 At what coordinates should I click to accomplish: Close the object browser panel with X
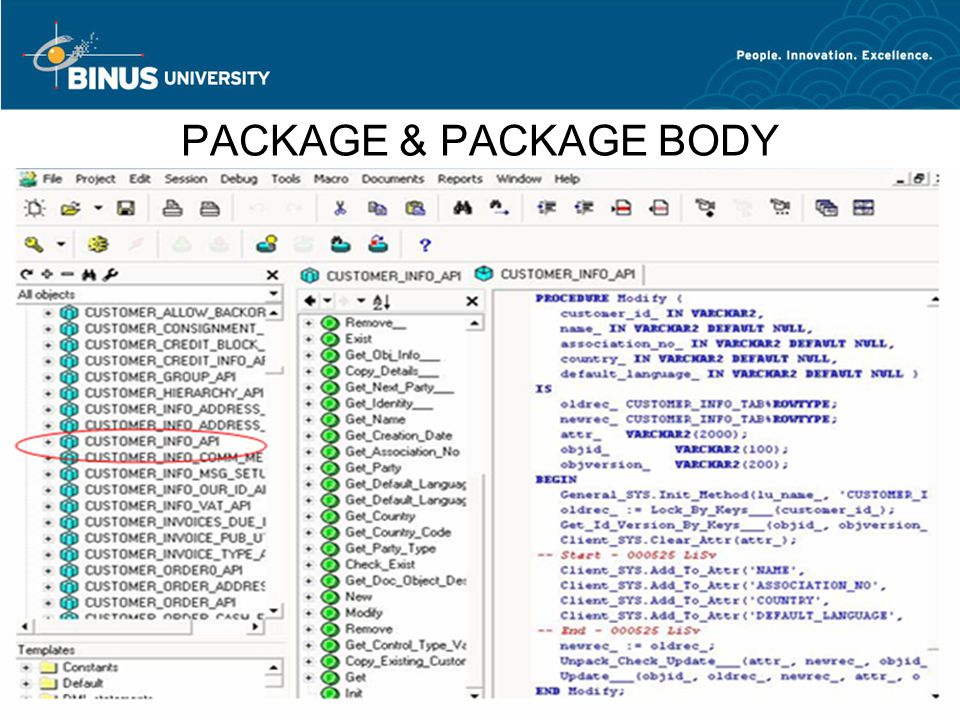click(x=272, y=276)
